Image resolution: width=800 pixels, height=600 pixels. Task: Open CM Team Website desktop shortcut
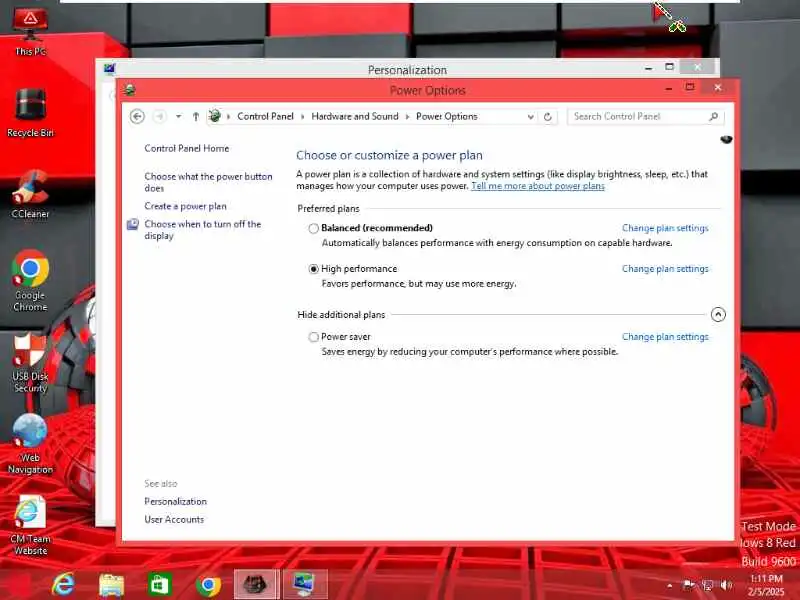(x=30, y=526)
